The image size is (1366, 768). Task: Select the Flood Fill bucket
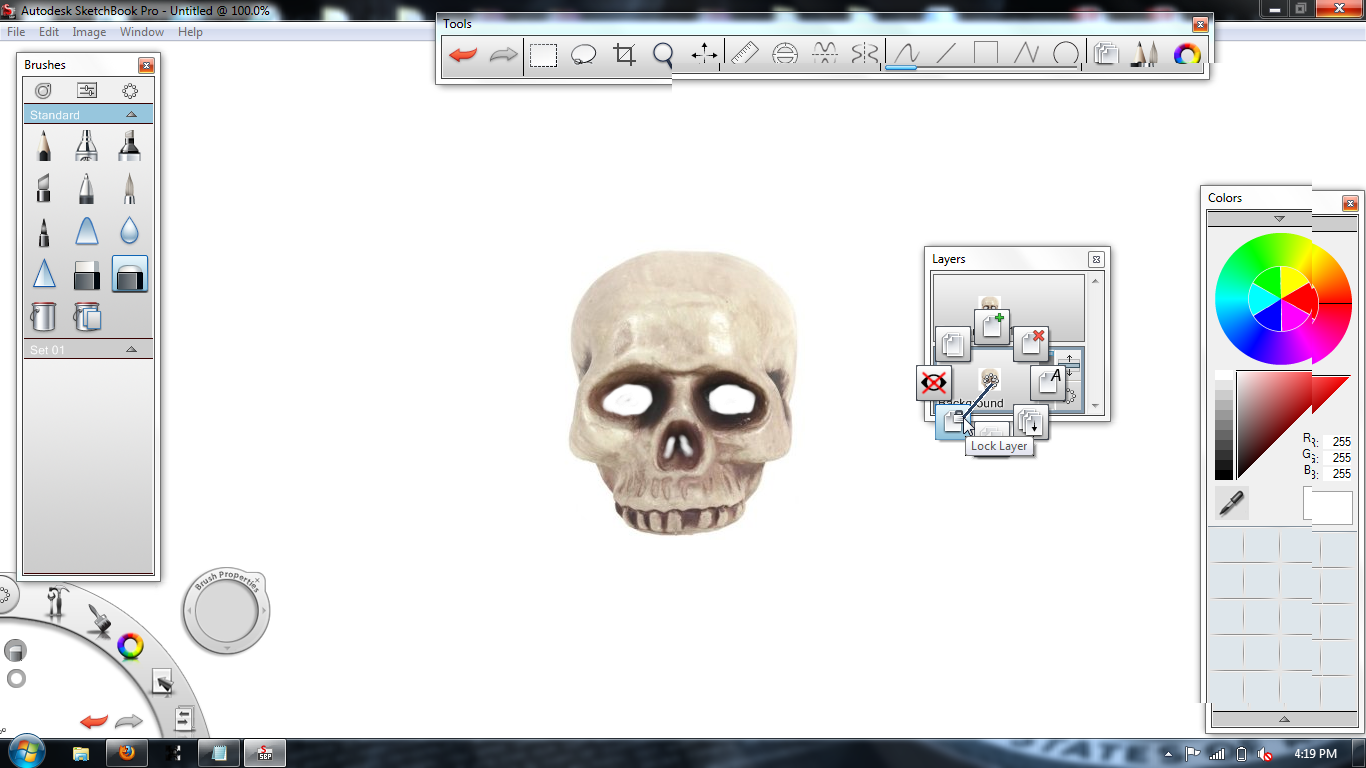pyautogui.click(x=43, y=317)
